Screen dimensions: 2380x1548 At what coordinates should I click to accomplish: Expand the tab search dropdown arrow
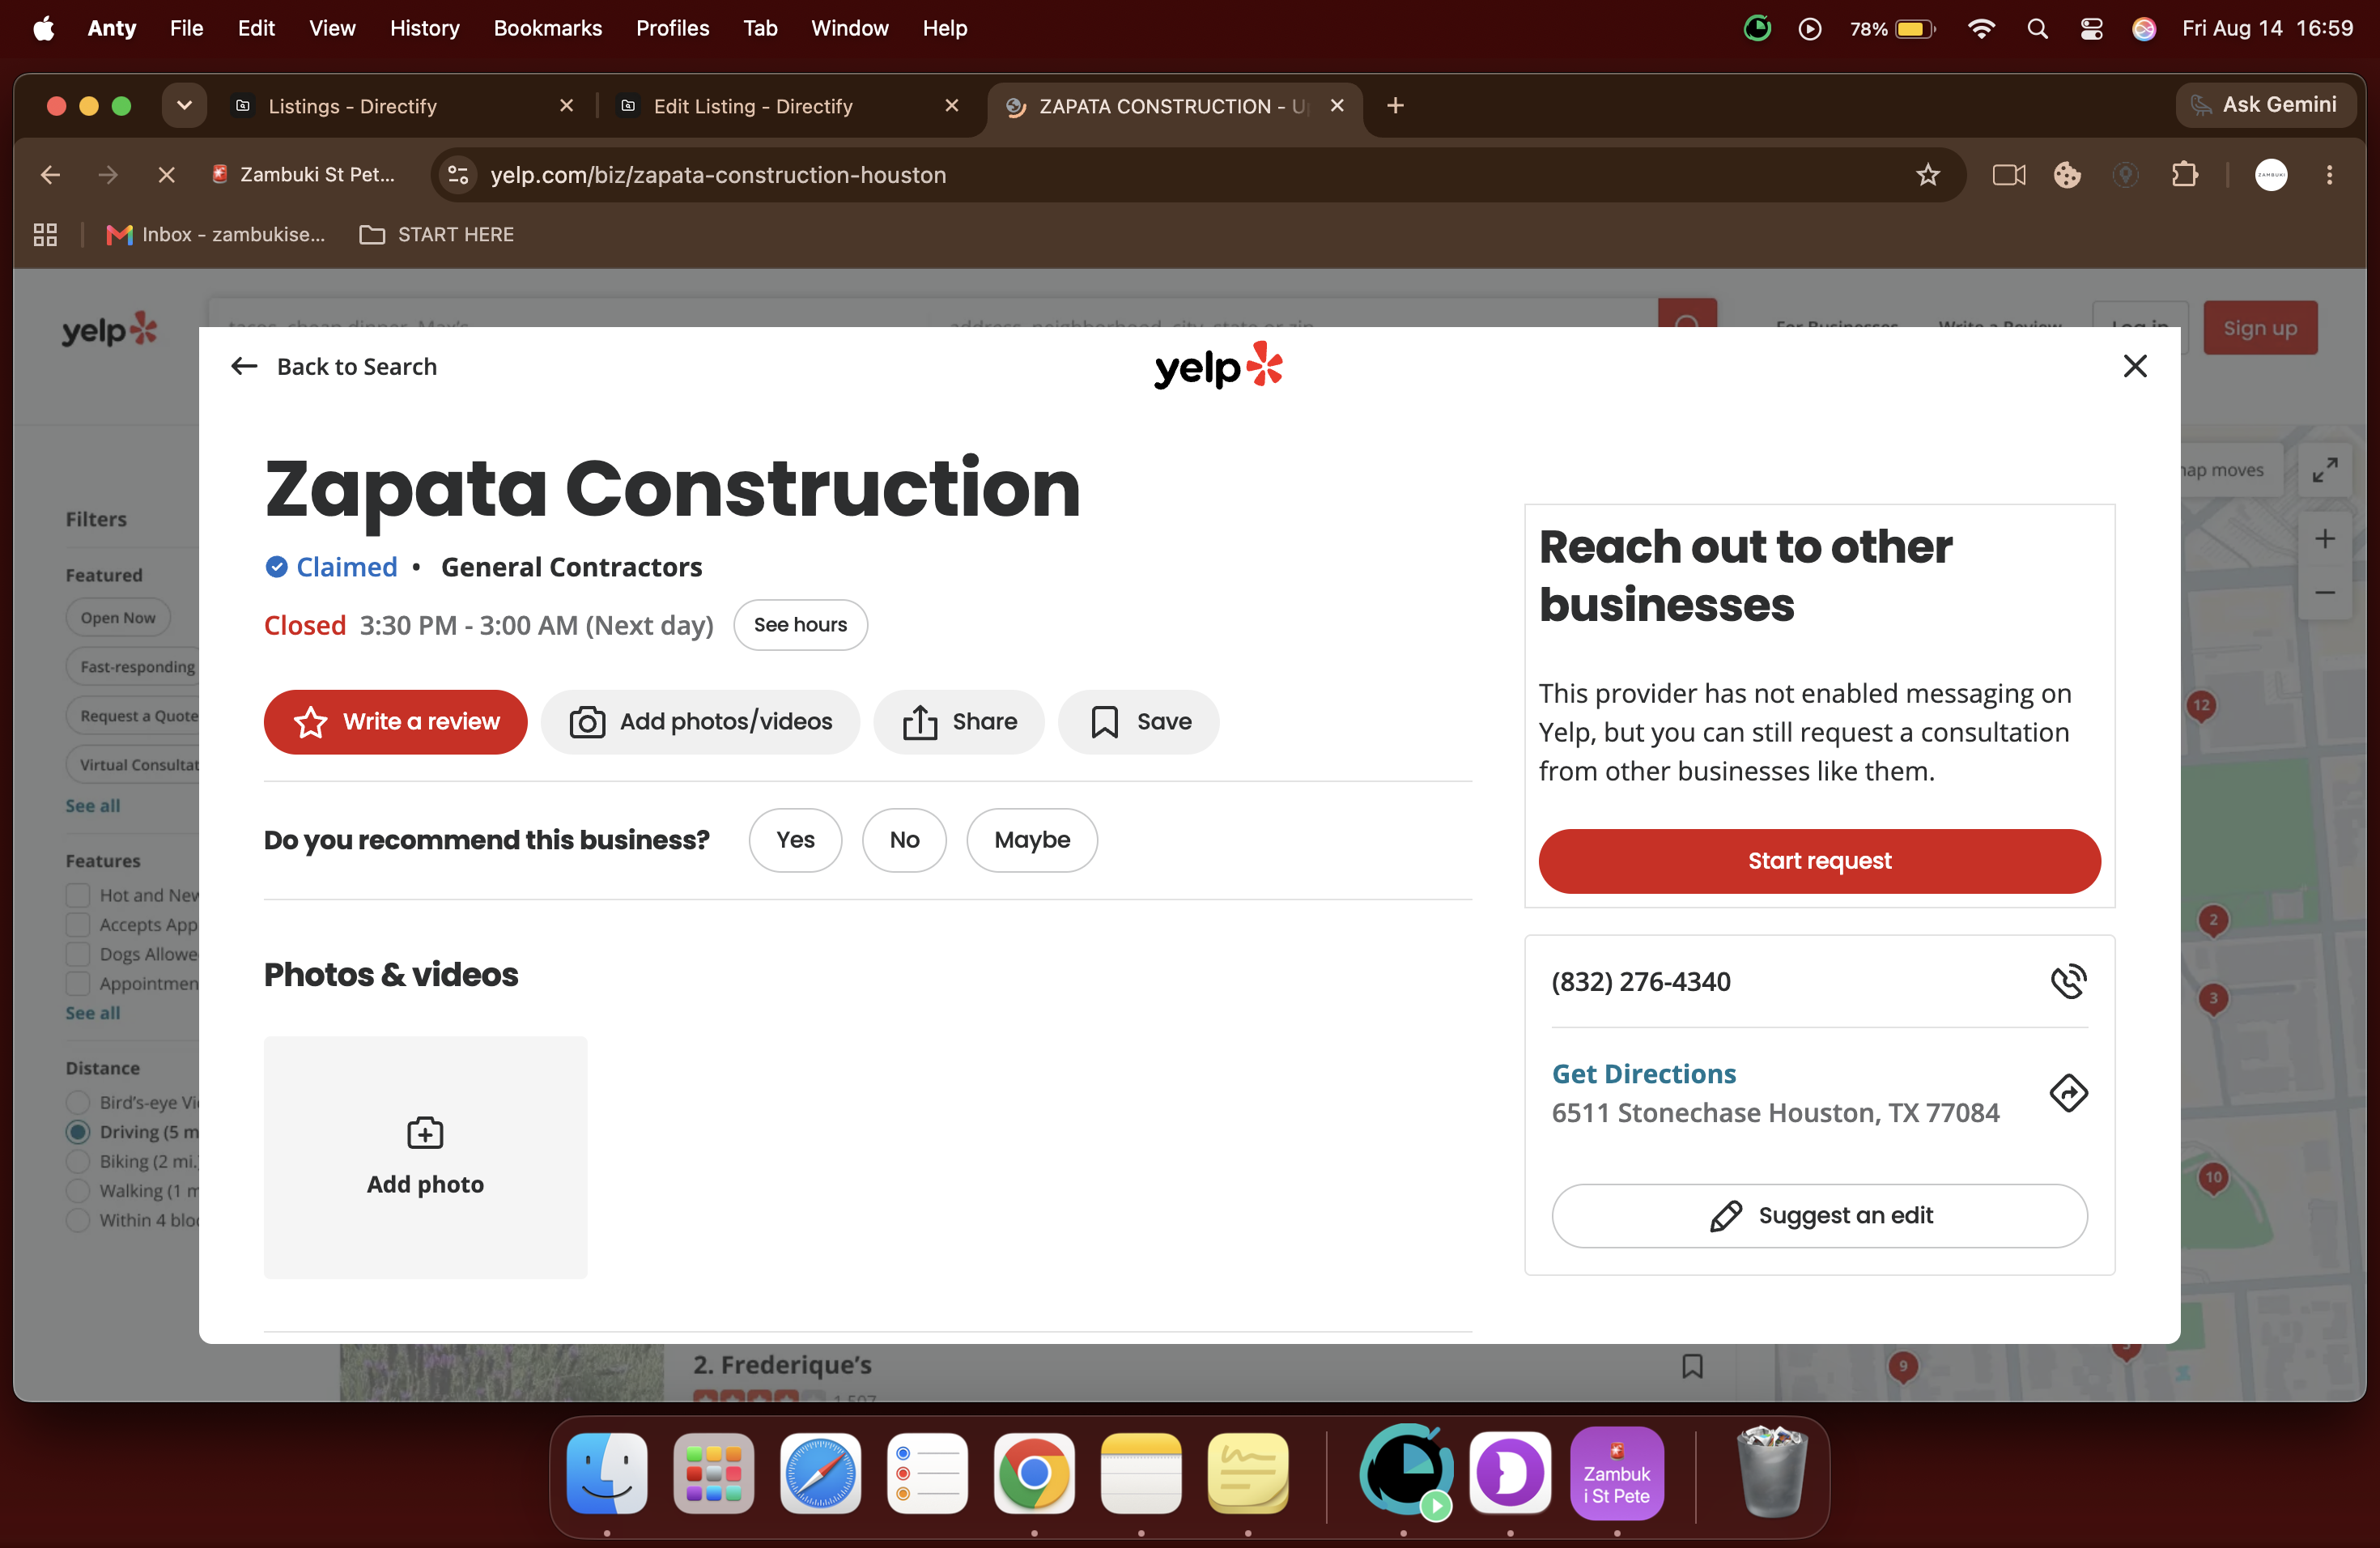(x=184, y=106)
